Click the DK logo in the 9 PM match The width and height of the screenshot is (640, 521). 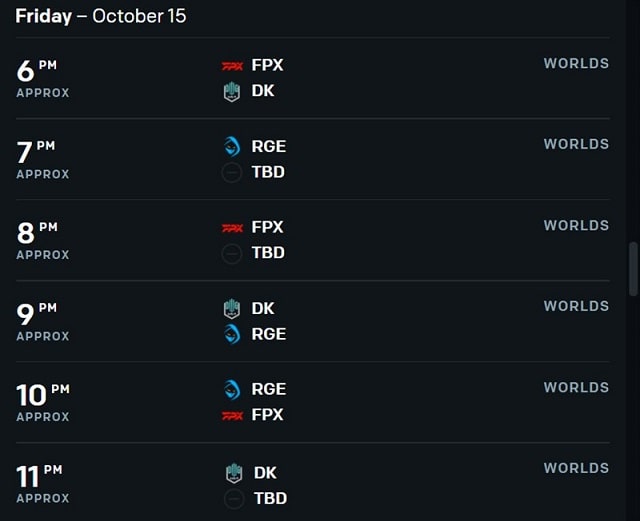click(232, 309)
